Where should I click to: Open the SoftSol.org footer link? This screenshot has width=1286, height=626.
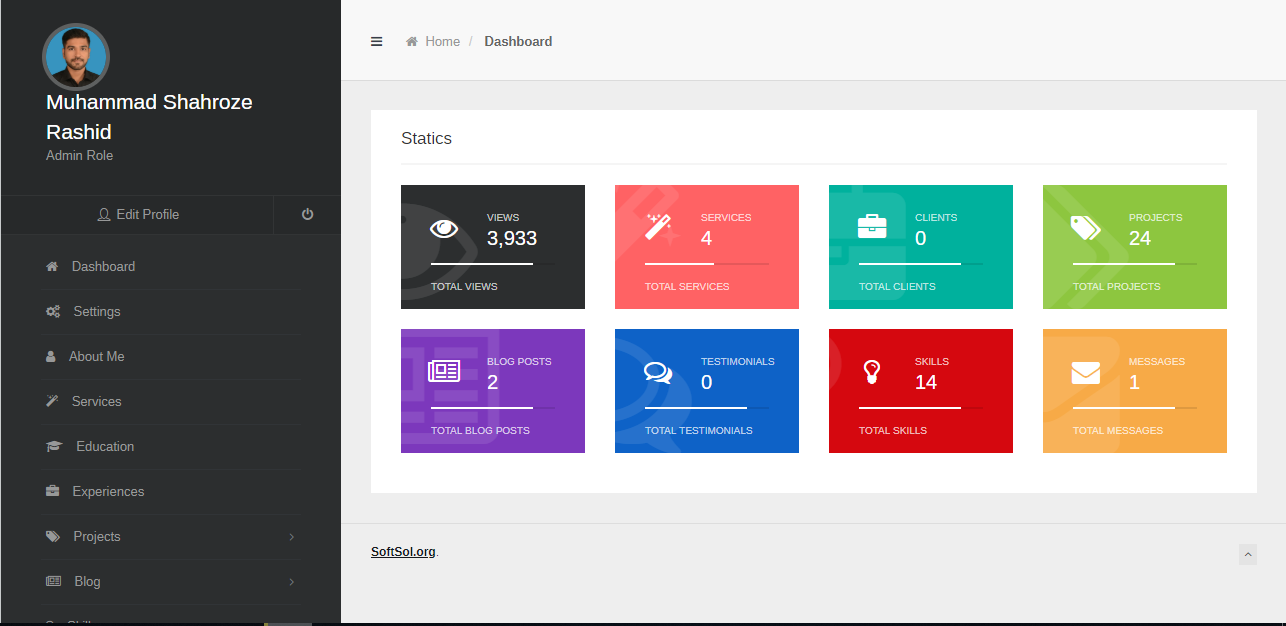coord(403,551)
